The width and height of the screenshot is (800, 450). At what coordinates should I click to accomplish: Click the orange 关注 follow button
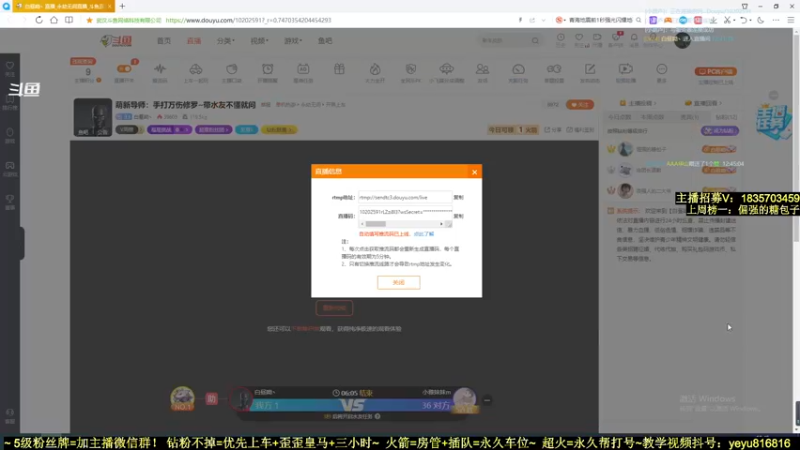pyautogui.click(x=580, y=105)
